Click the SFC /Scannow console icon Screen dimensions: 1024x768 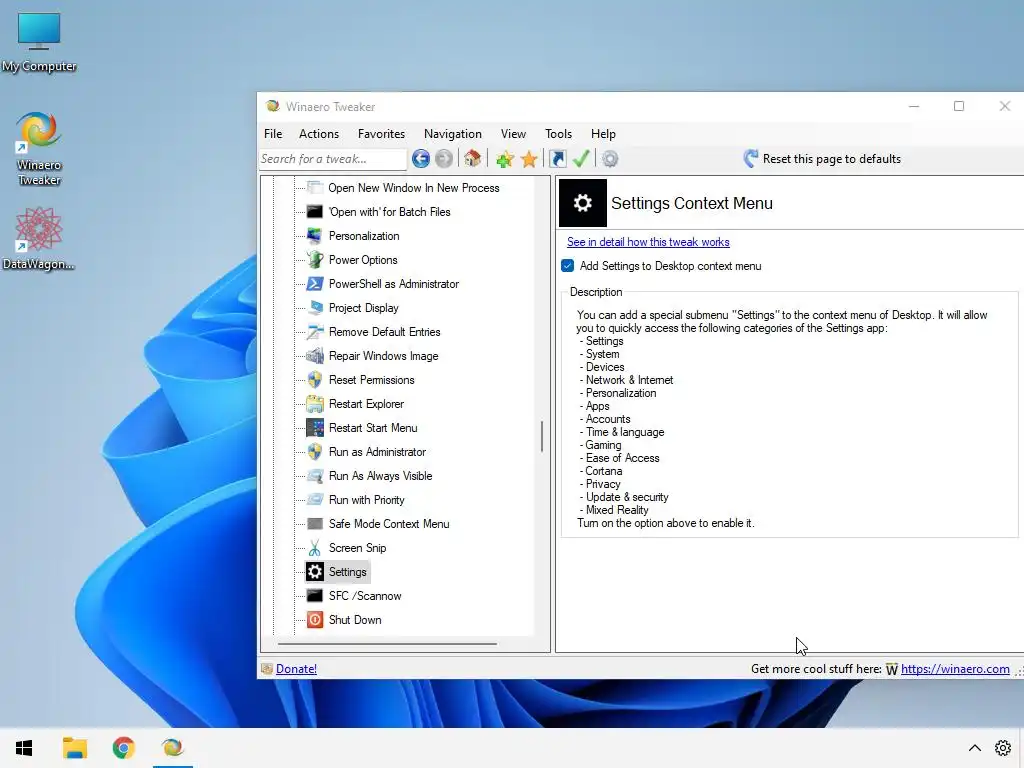point(315,596)
